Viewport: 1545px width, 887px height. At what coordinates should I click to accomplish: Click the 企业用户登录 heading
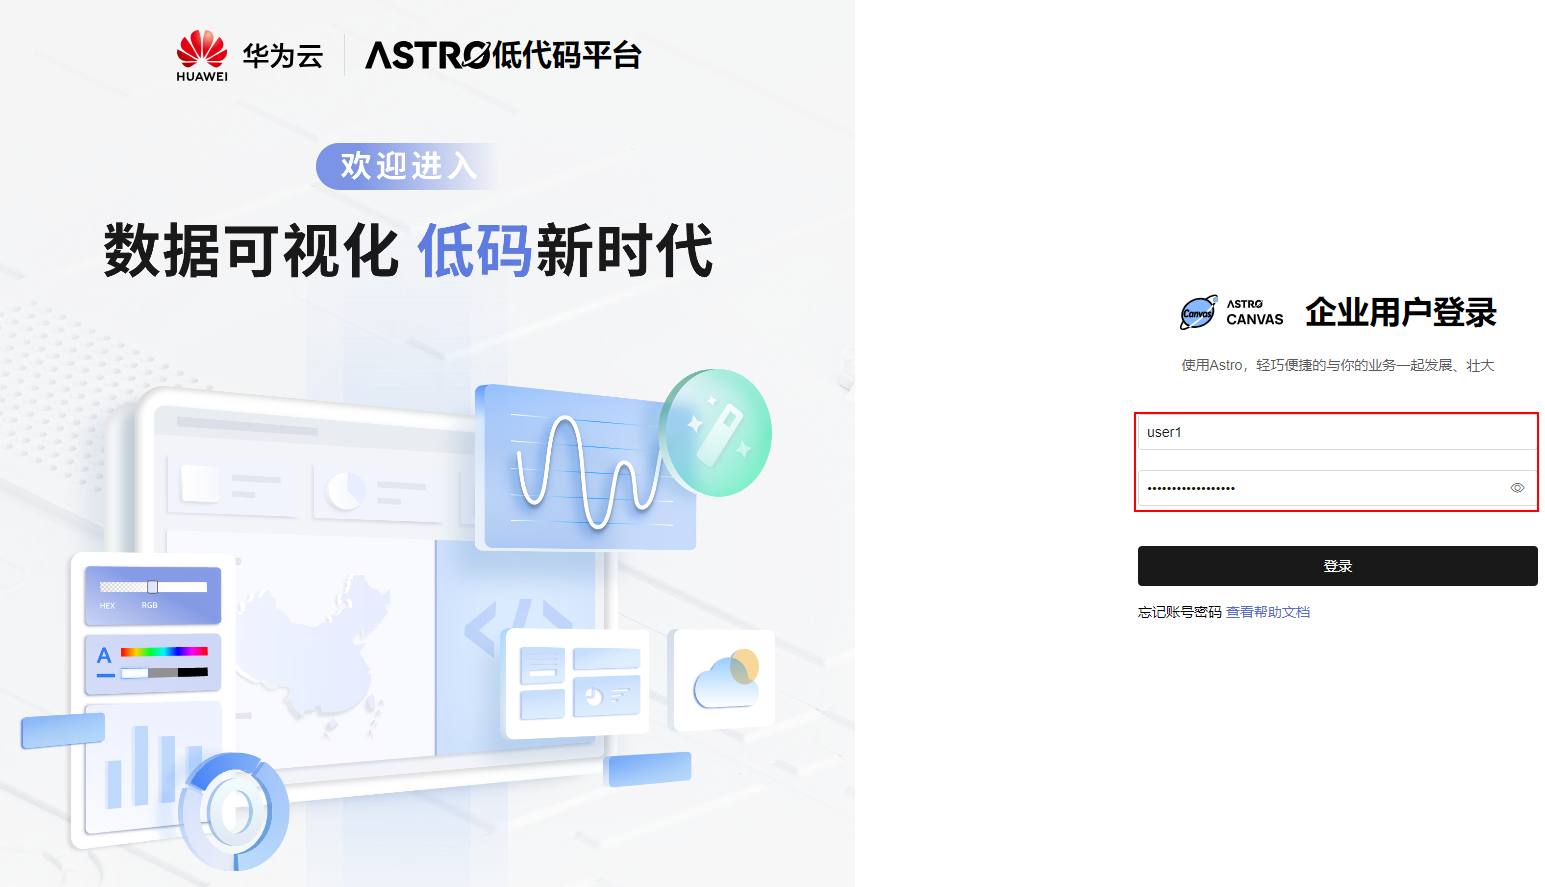(1400, 312)
